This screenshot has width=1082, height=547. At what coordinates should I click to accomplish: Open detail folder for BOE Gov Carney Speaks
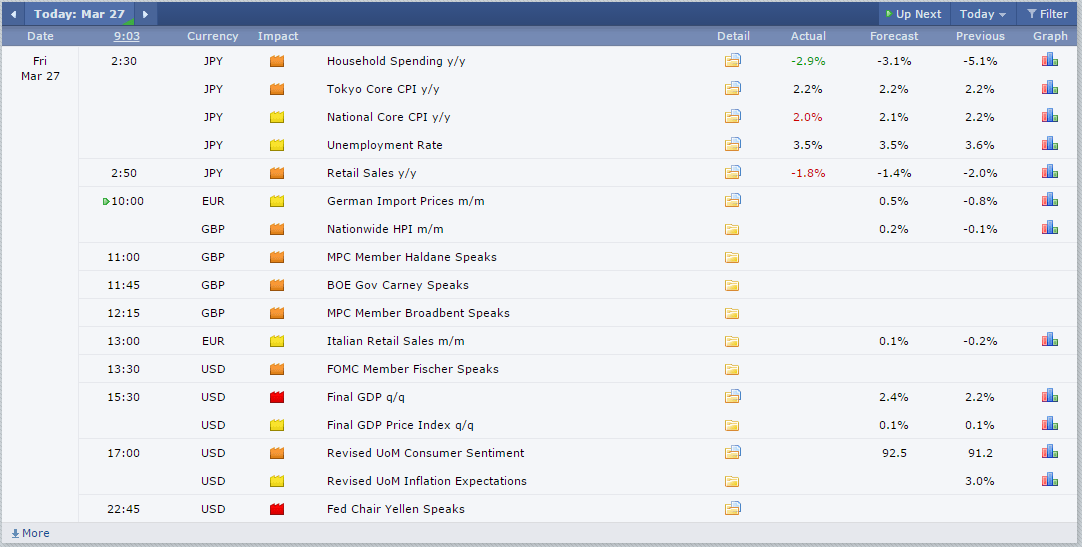[x=732, y=285]
